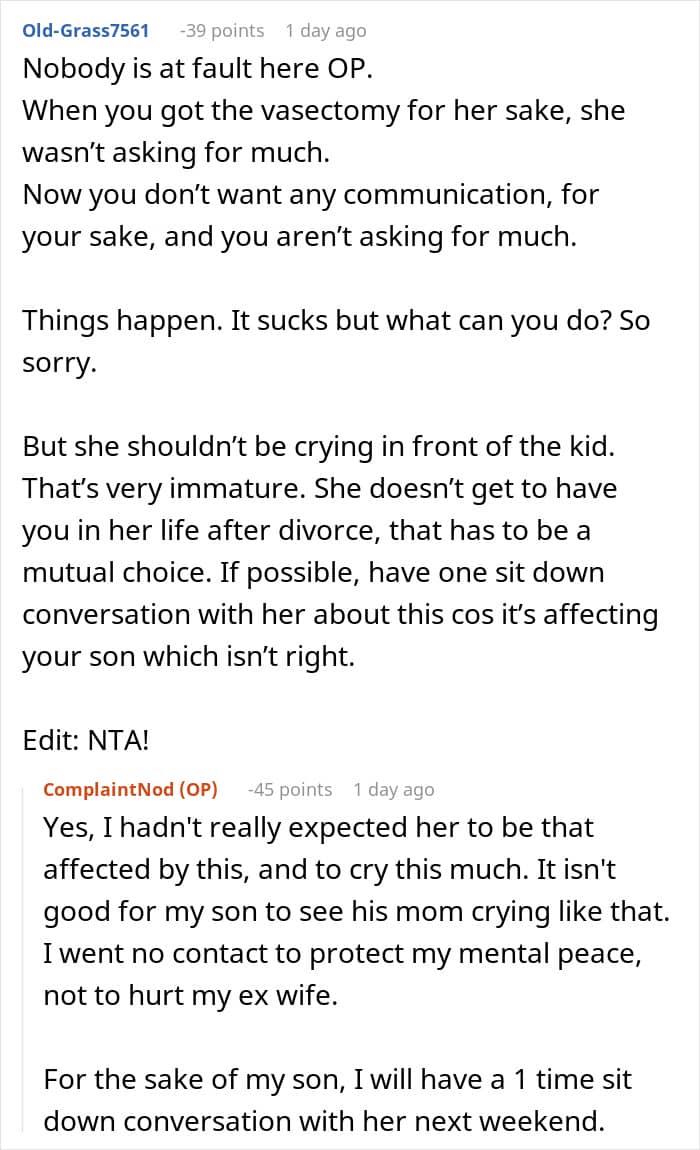Open ComplaintNod's user profile
700x1150 pixels.
(x=130, y=789)
